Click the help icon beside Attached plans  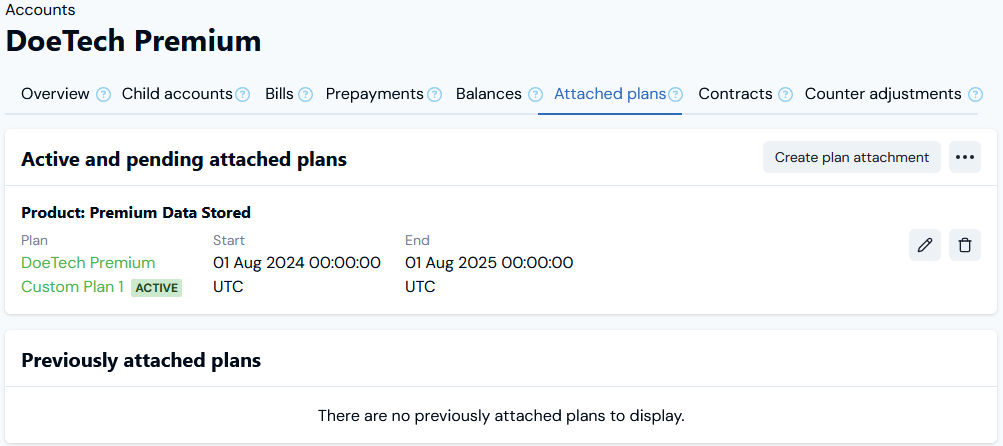(x=675, y=95)
